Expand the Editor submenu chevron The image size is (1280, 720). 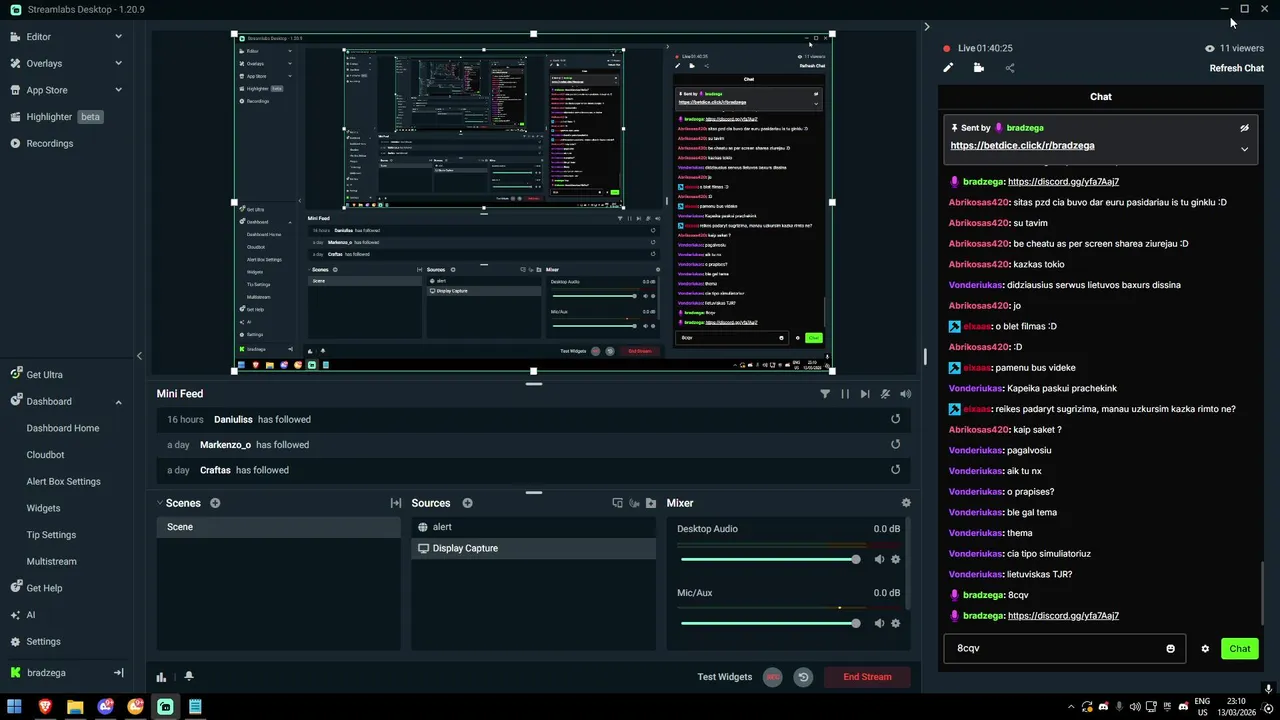pos(118,37)
